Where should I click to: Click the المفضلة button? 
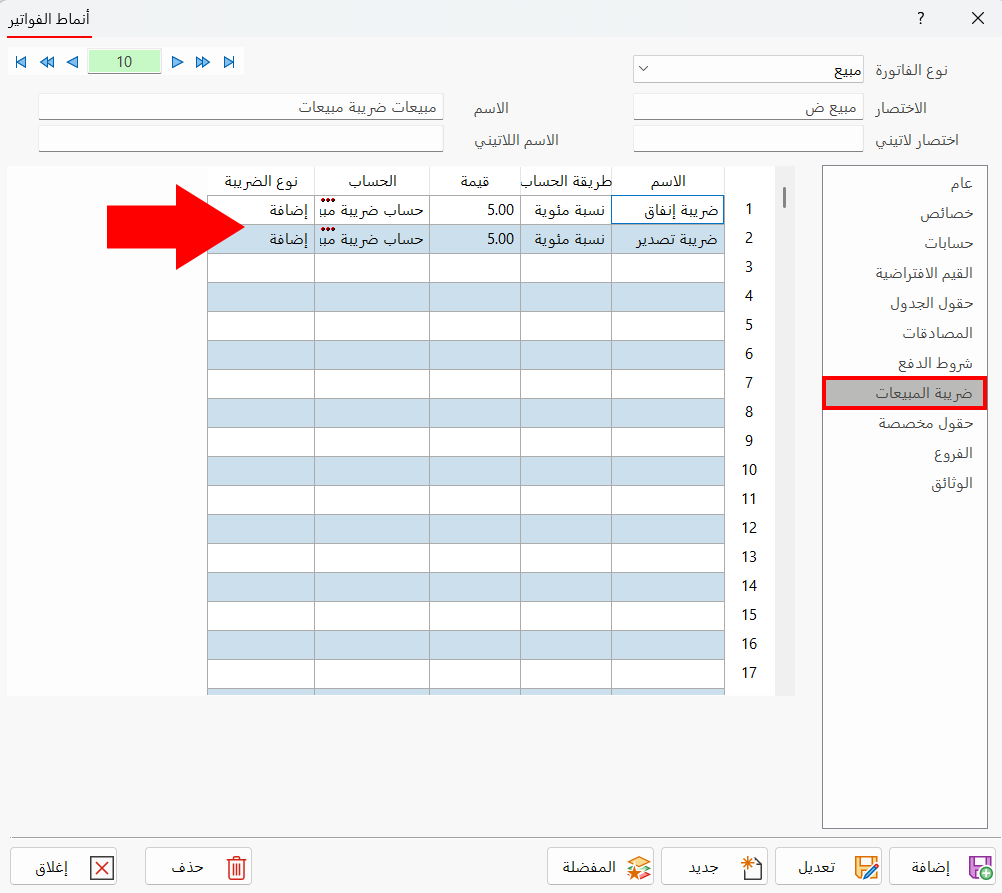tap(600, 867)
